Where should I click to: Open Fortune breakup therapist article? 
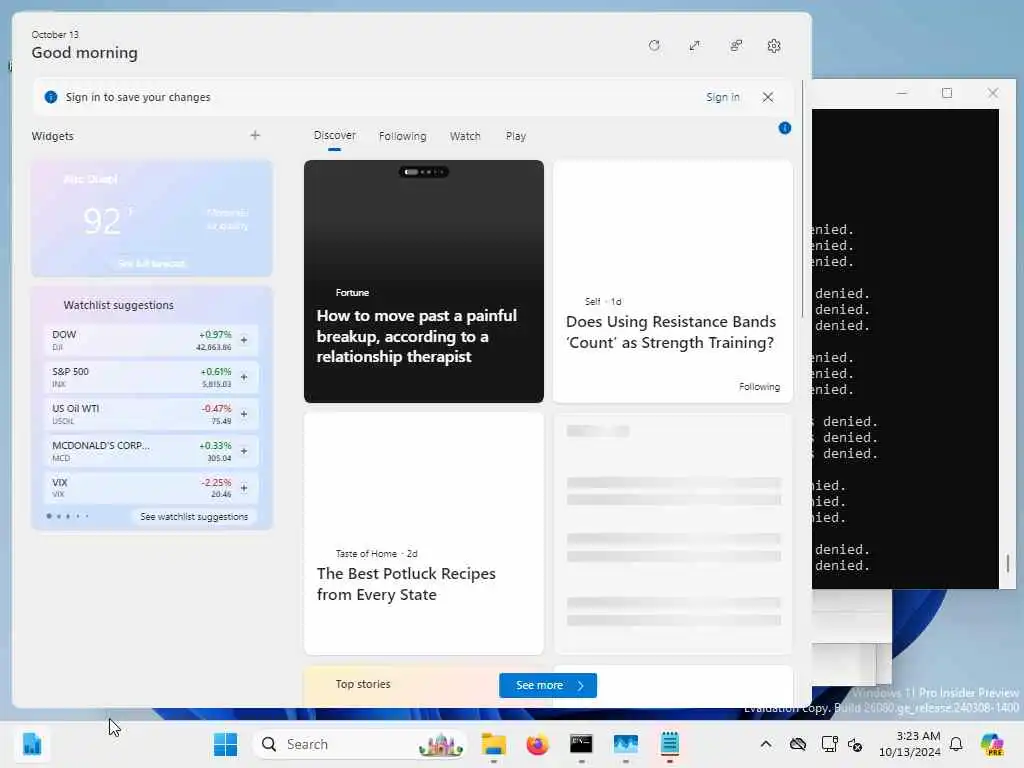pos(424,281)
